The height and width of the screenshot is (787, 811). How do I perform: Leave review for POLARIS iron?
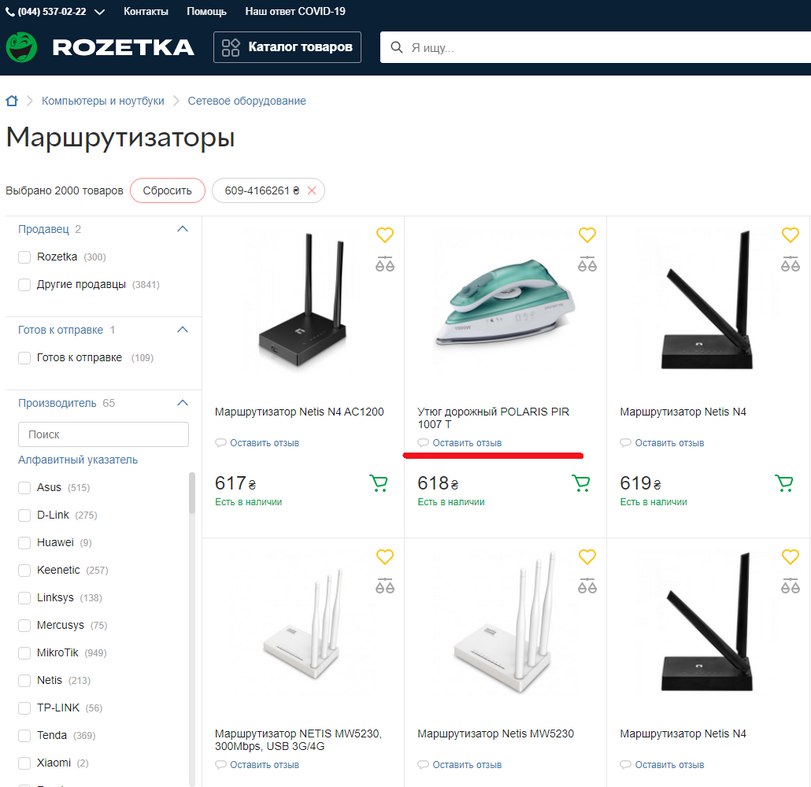(x=467, y=443)
